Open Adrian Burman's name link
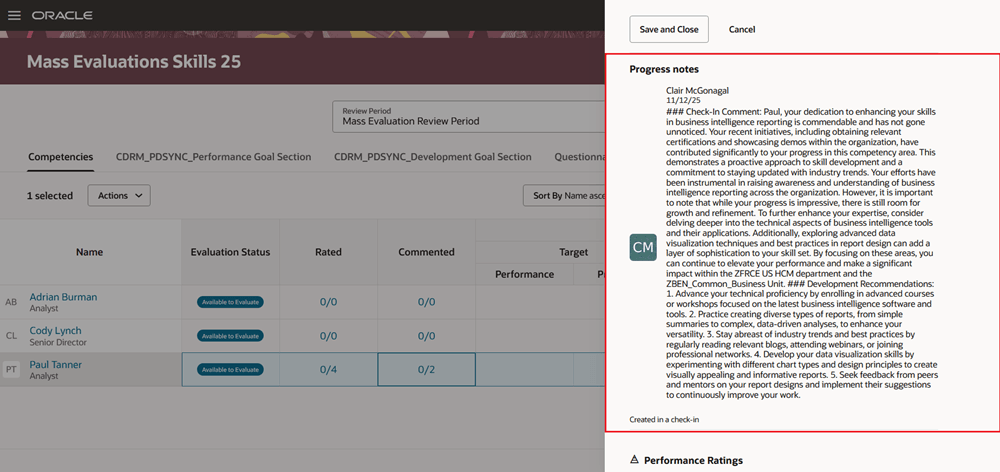Image resolution: width=1000 pixels, height=472 pixels. pos(63,297)
